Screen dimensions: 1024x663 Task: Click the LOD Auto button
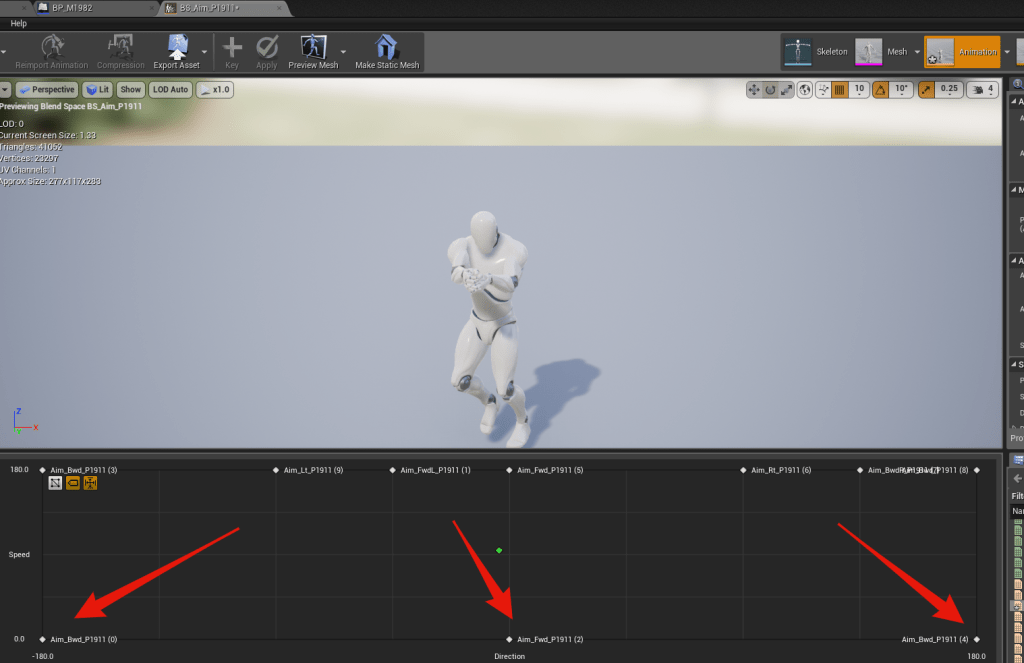[x=171, y=89]
